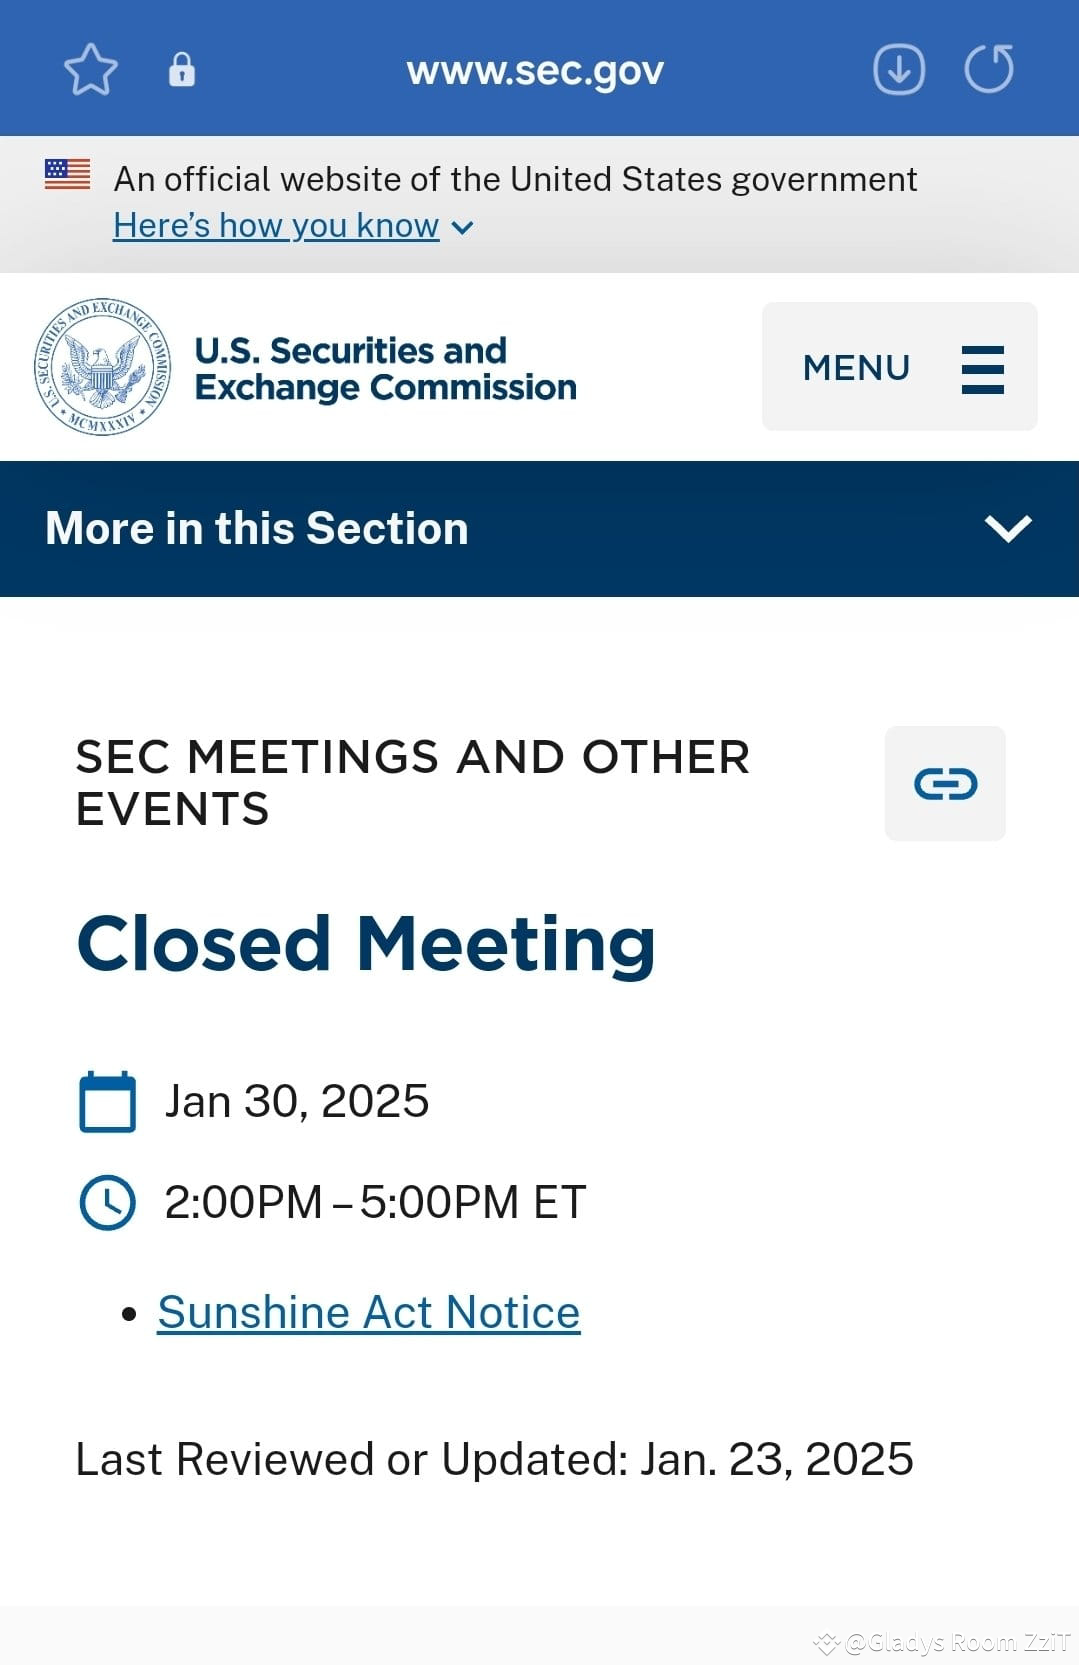Click the clock icon by the meeting time

107,1202
